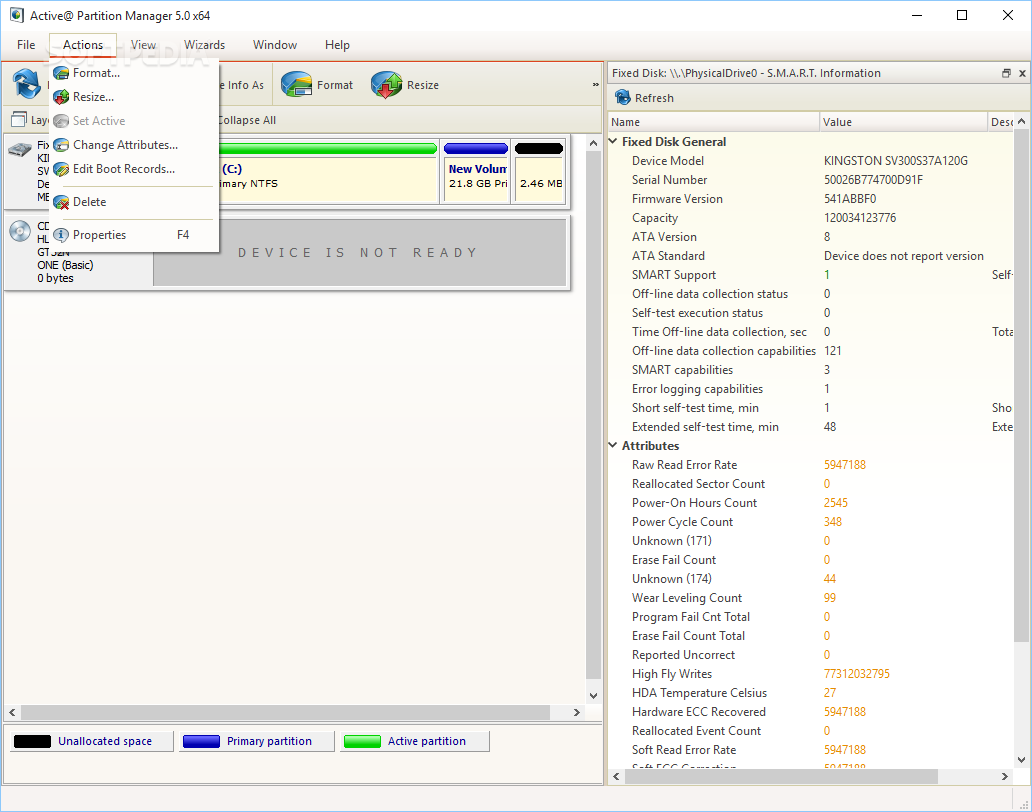The height and width of the screenshot is (812, 1032).
Task: Choose Properties F4 from the Actions menu
Action: (x=134, y=235)
